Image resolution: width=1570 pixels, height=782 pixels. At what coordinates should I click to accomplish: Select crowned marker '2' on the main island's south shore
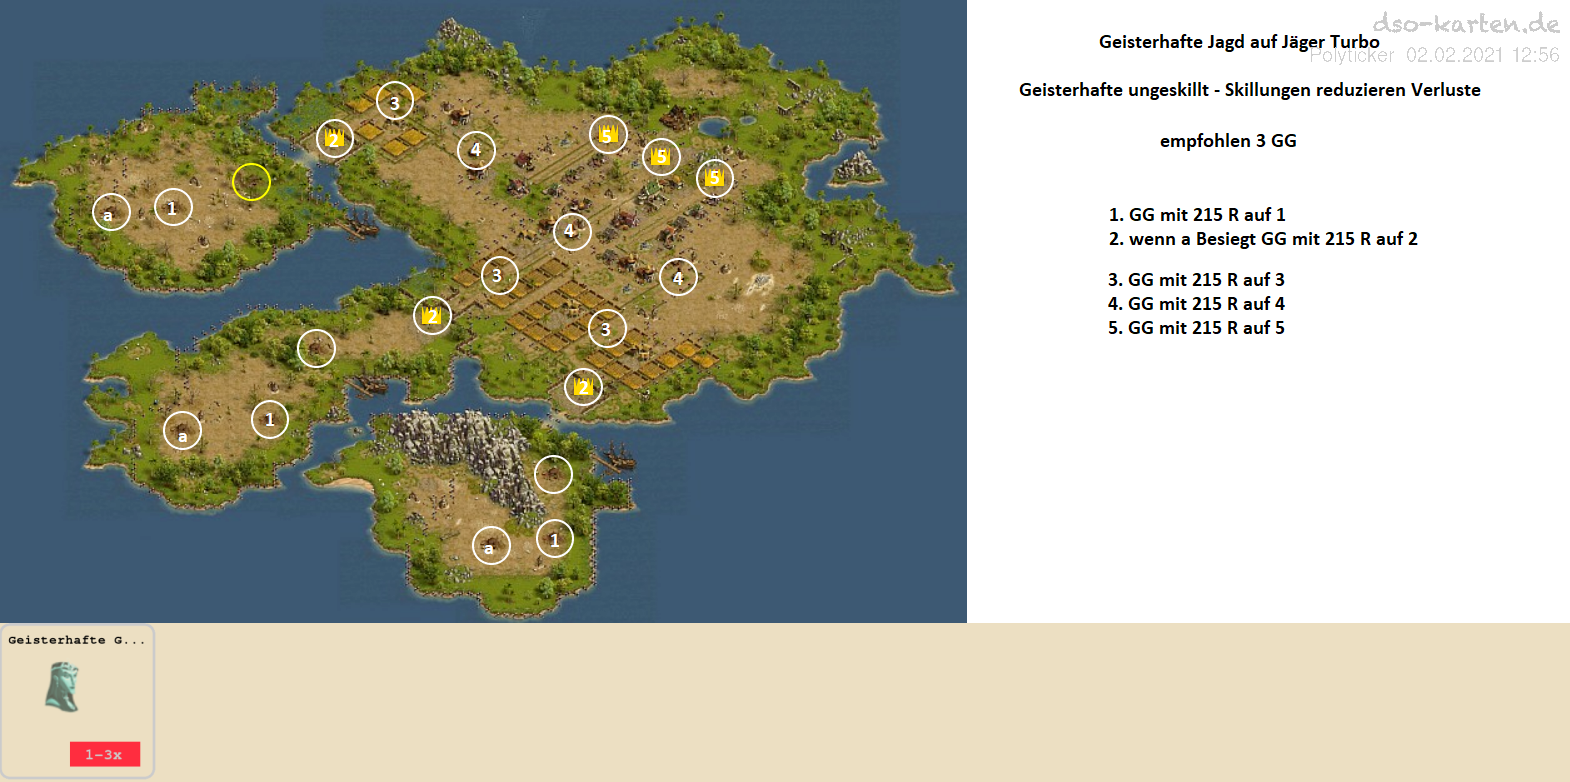pyautogui.click(x=584, y=387)
